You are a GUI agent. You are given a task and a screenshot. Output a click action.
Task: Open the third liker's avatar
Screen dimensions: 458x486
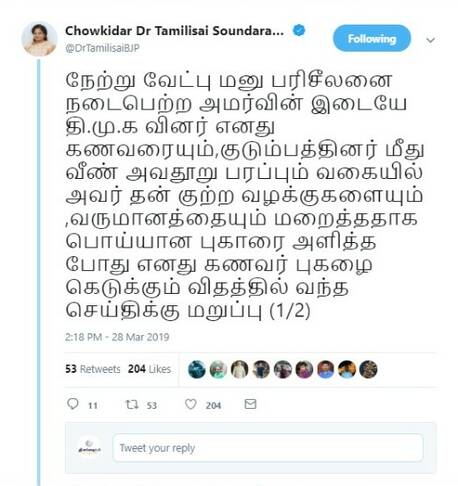pos(240,369)
